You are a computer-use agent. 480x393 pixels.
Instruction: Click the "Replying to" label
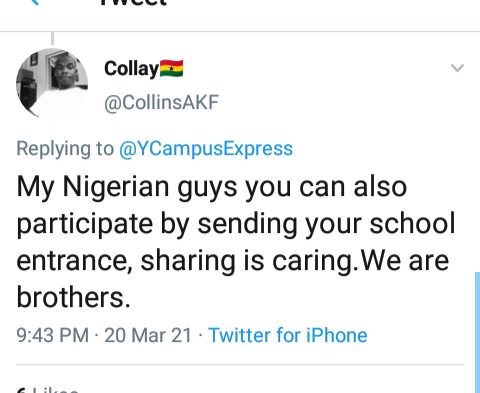[x=65, y=149]
